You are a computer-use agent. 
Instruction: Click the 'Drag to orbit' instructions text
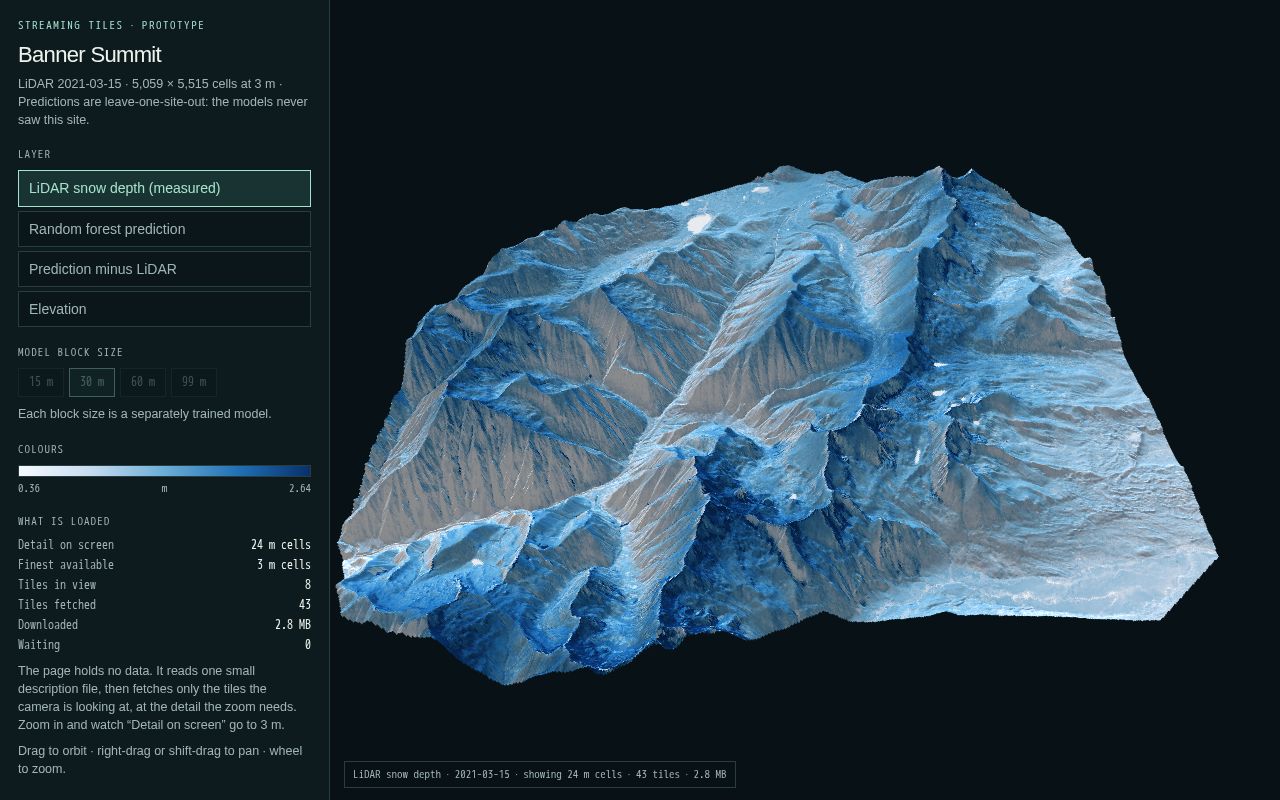160,760
